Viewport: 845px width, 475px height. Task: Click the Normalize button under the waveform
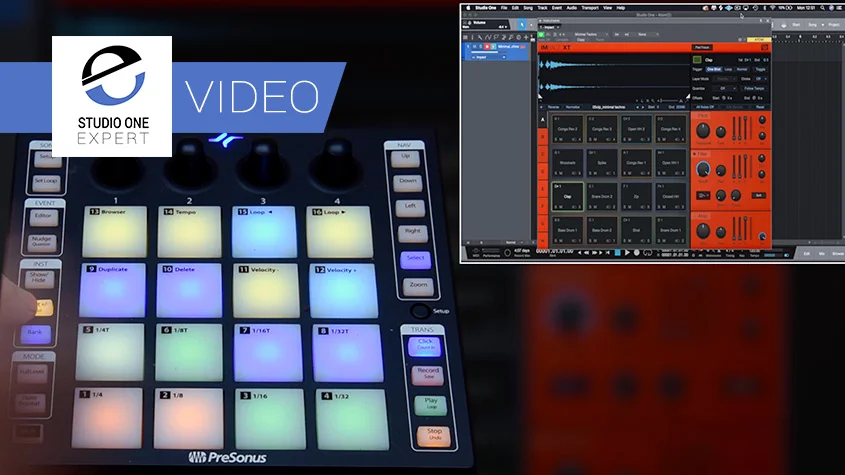coord(572,107)
